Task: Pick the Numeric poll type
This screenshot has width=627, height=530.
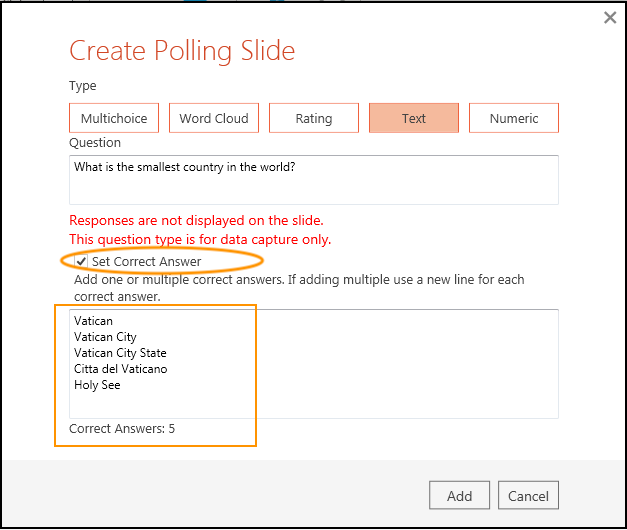Action: tap(514, 118)
